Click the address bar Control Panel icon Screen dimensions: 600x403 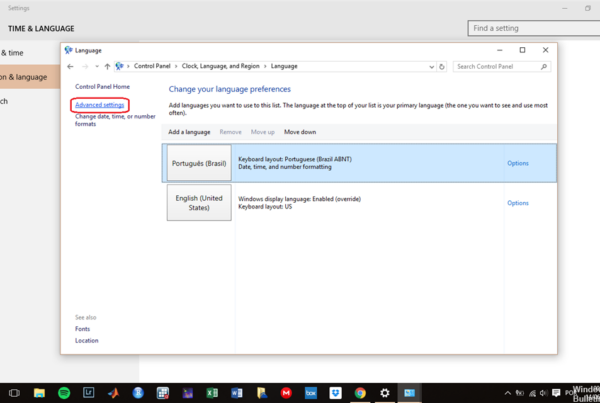click(x=119, y=66)
